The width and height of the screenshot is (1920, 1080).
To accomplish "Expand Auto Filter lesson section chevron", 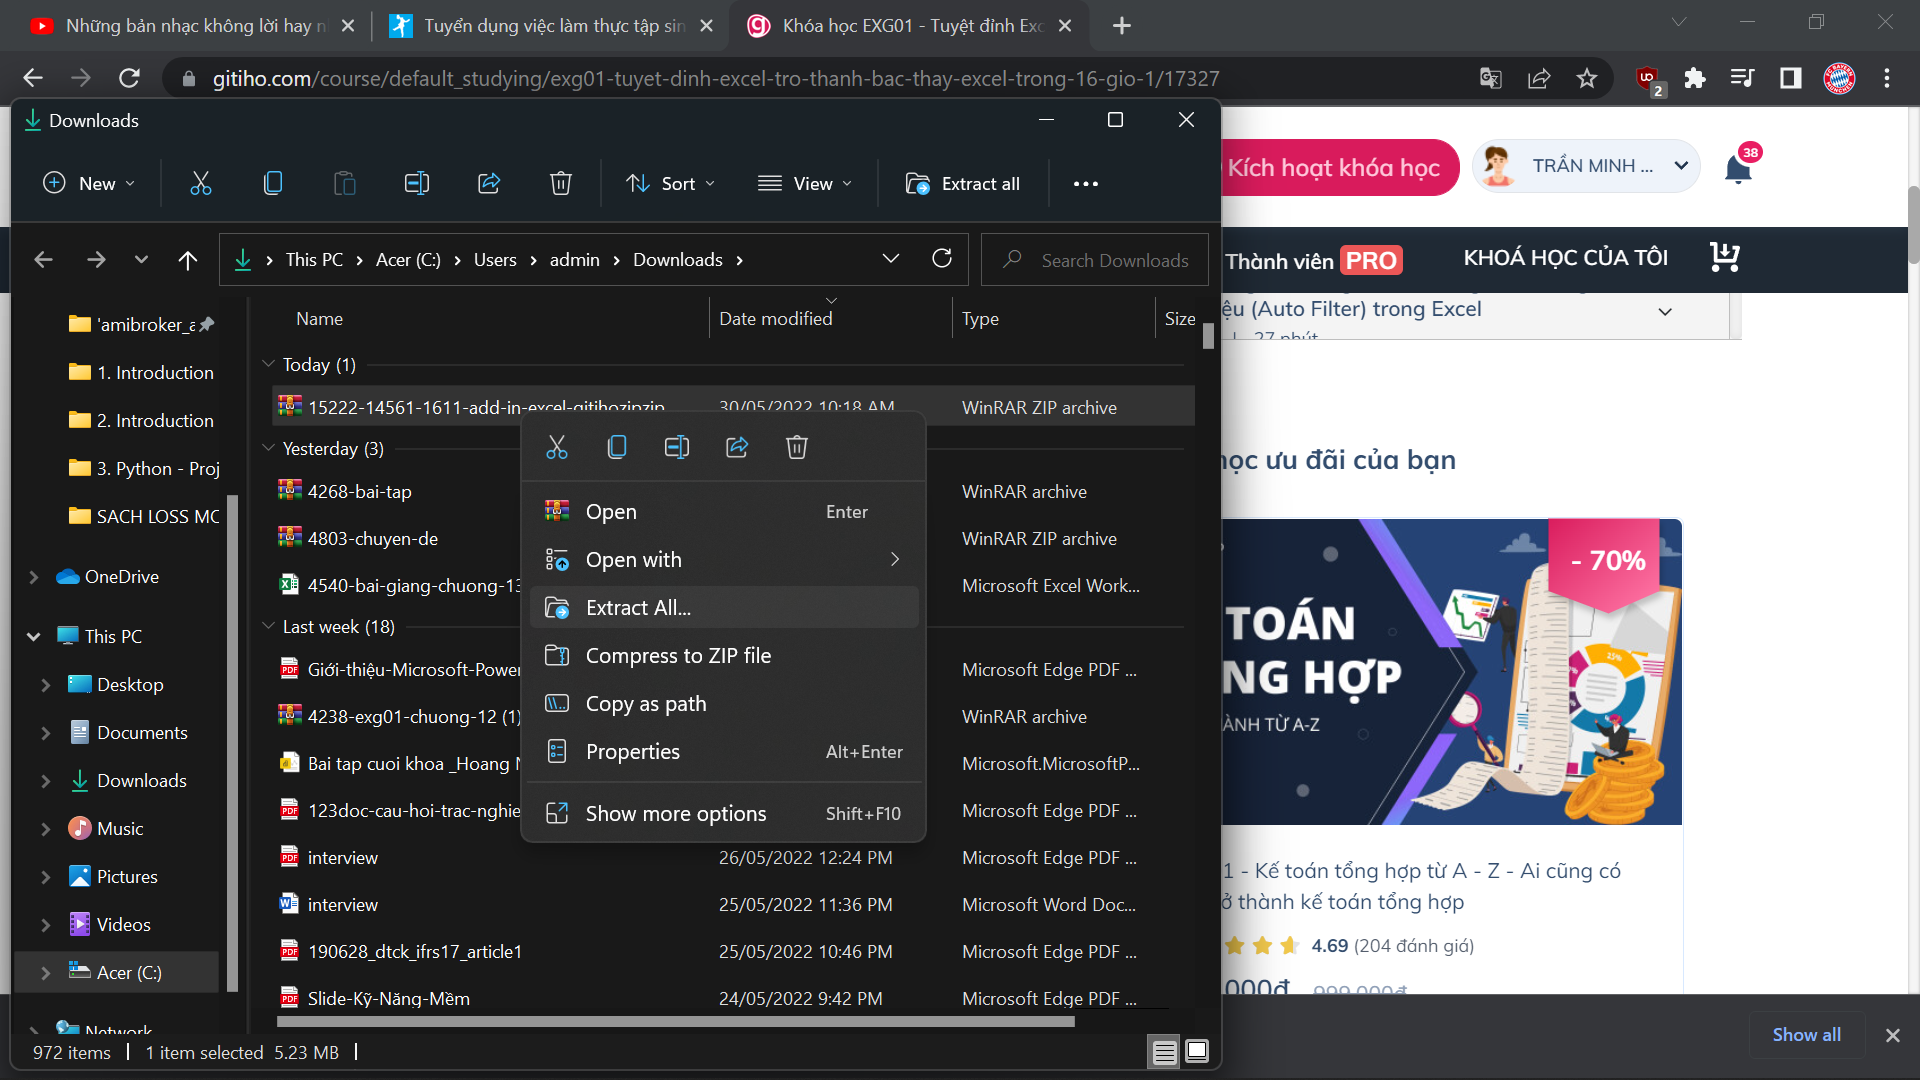I will coord(1665,311).
